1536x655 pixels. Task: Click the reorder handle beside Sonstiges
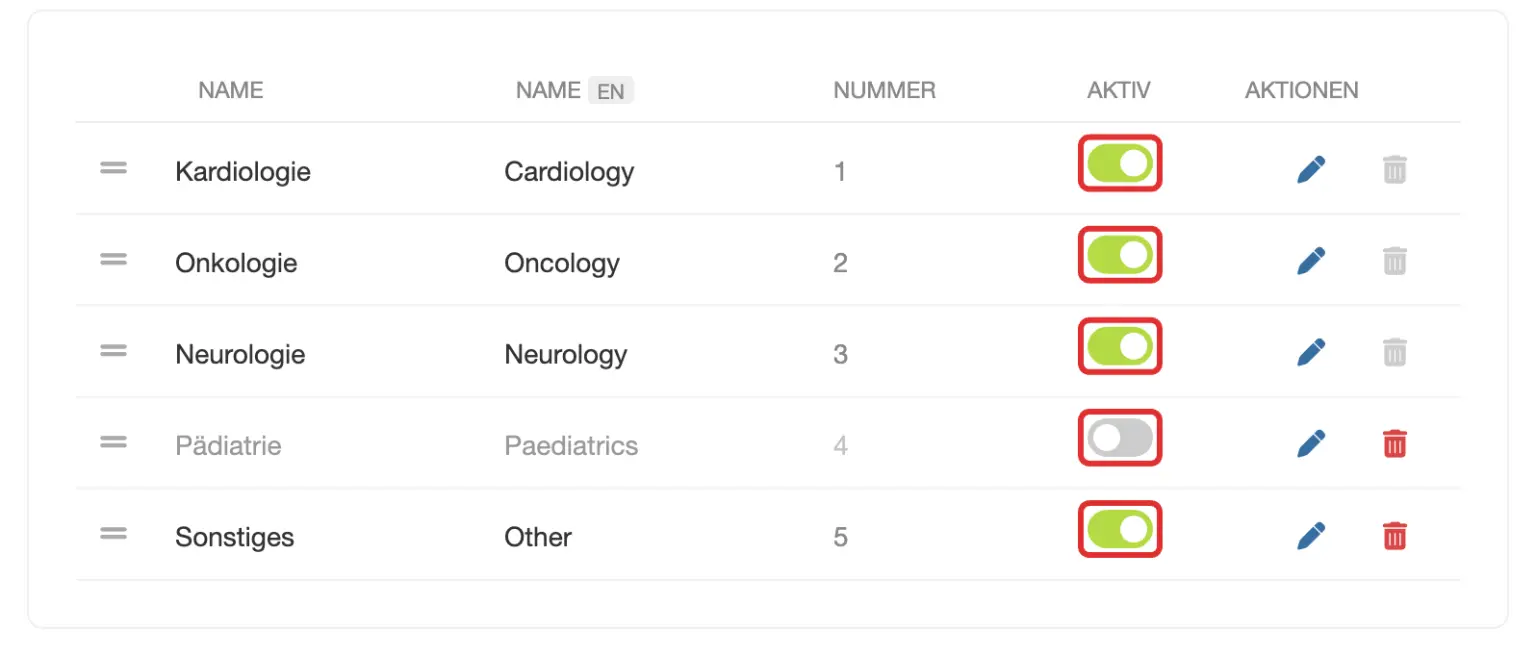click(x=113, y=533)
